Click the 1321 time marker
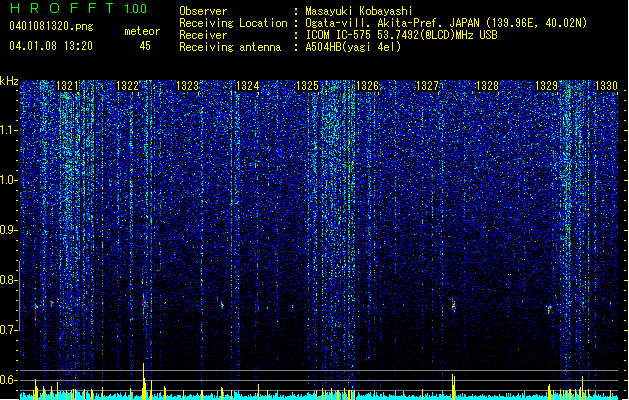 [67, 86]
